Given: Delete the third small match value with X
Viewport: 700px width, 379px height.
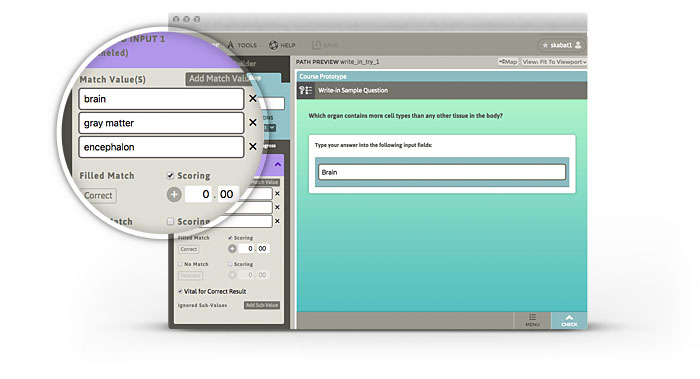Looking at the screenshot, I should coord(277,221).
